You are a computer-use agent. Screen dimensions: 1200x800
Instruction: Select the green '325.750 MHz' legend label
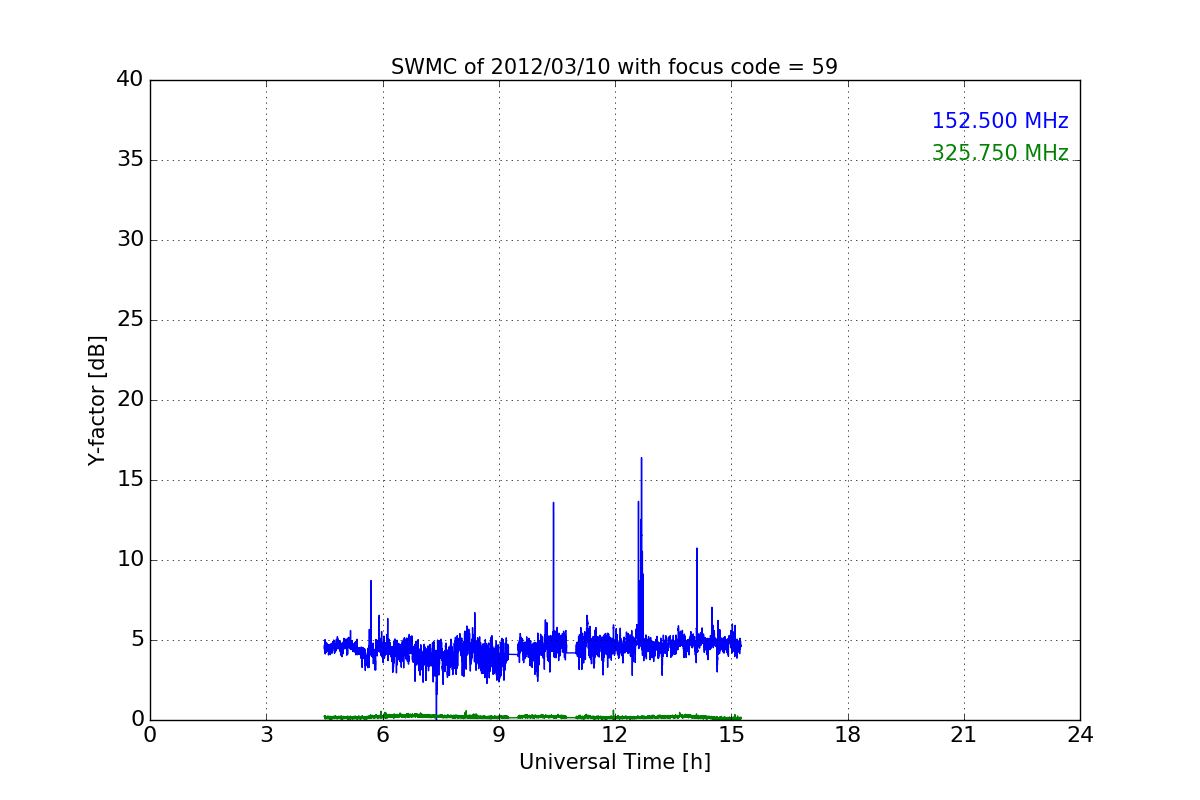[x=1000, y=153]
